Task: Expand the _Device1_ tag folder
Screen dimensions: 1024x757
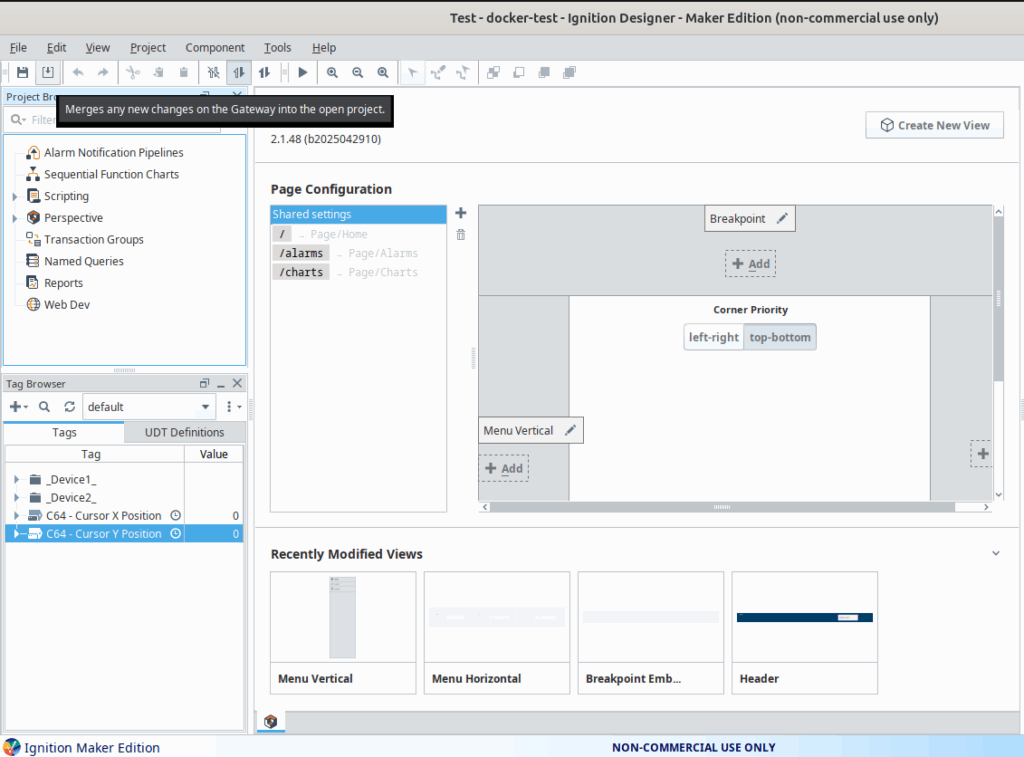Action: [16, 480]
